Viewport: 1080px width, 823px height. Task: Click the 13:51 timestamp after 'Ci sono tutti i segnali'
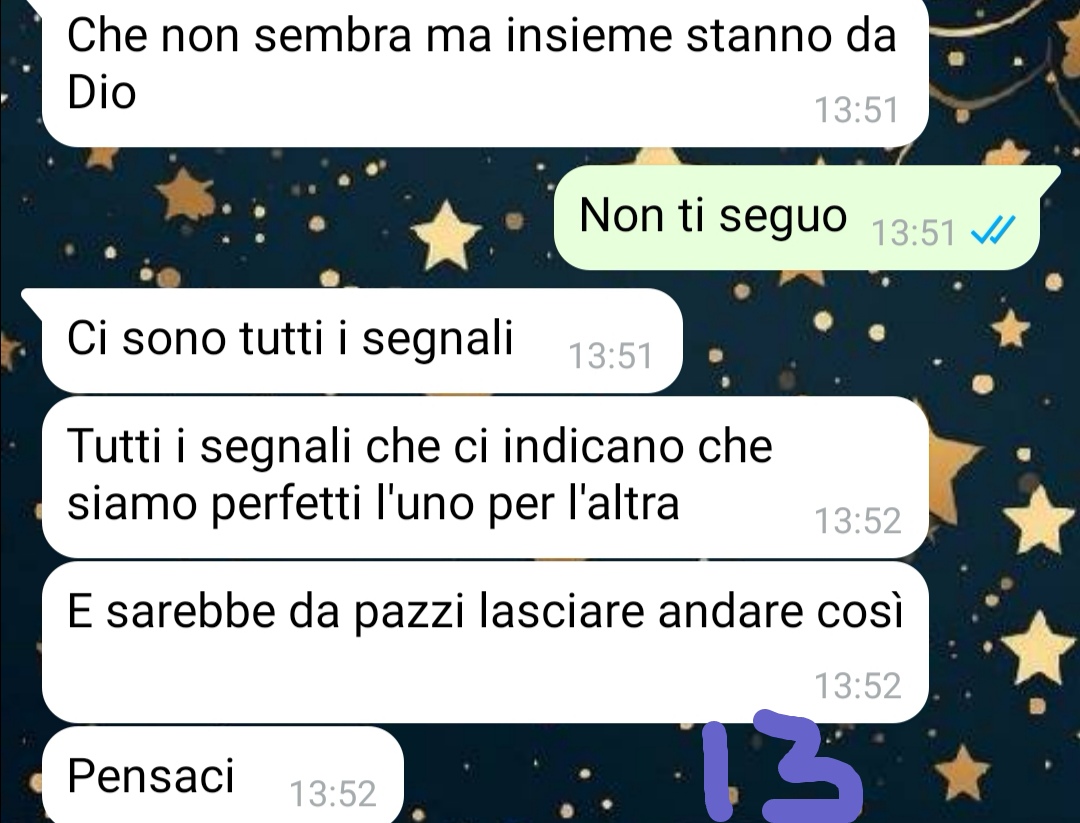pyautogui.click(x=610, y=356)
